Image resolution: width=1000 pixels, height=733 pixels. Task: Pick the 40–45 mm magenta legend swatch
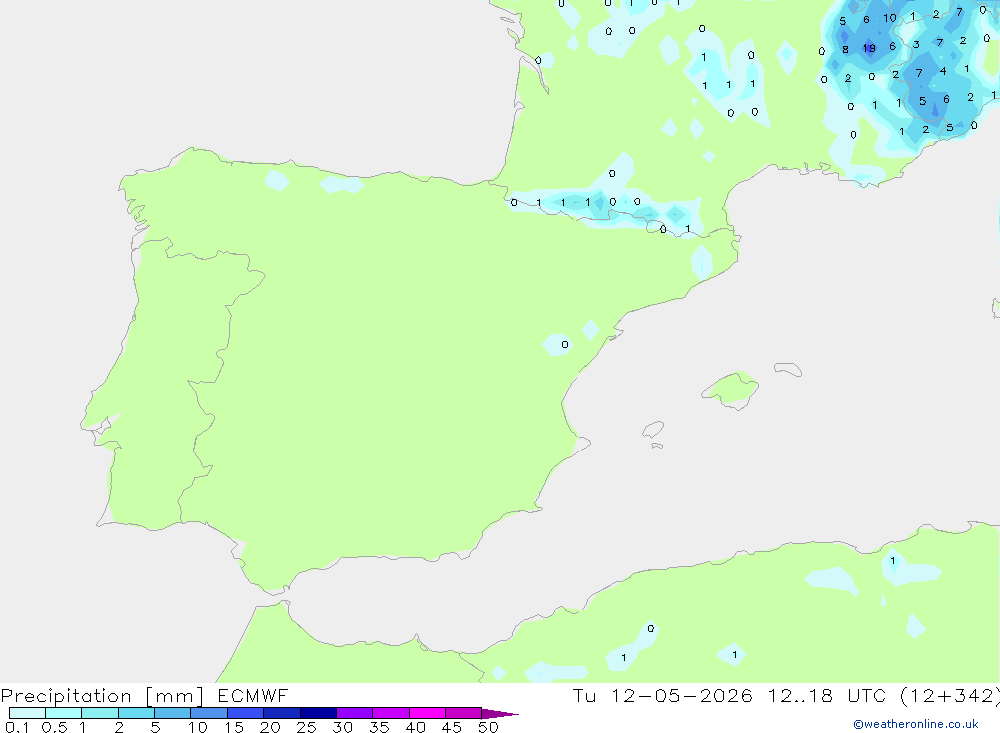pyautogui.click(x=427, y=713)
